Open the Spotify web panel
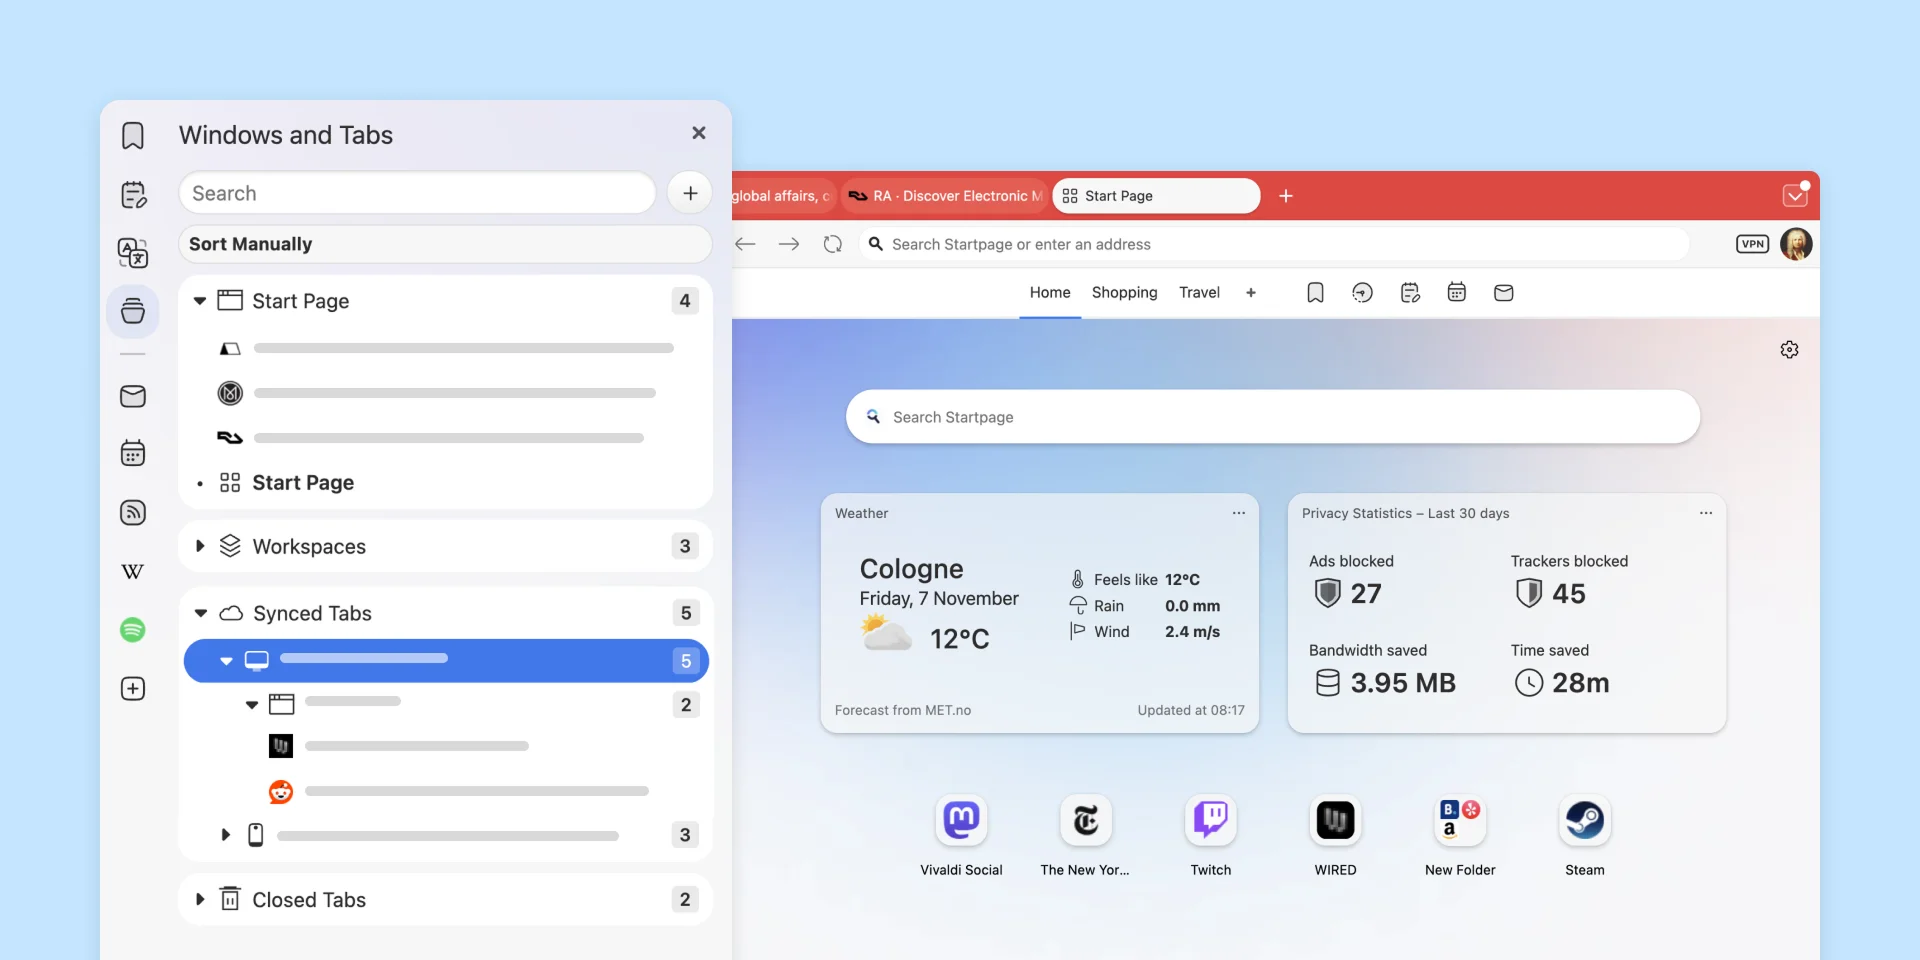The width and height of the screenshot is (1920, 960). click(x=133, y=630)
